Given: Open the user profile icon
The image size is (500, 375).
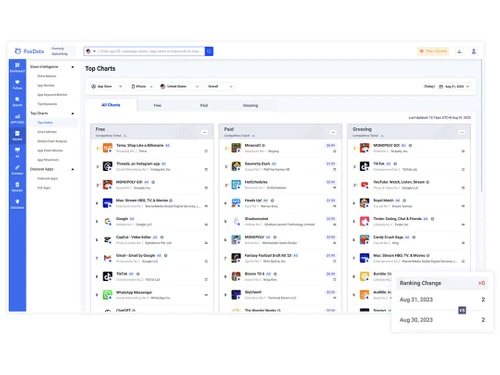Looking at the screenshot, I should coord(474,51).
